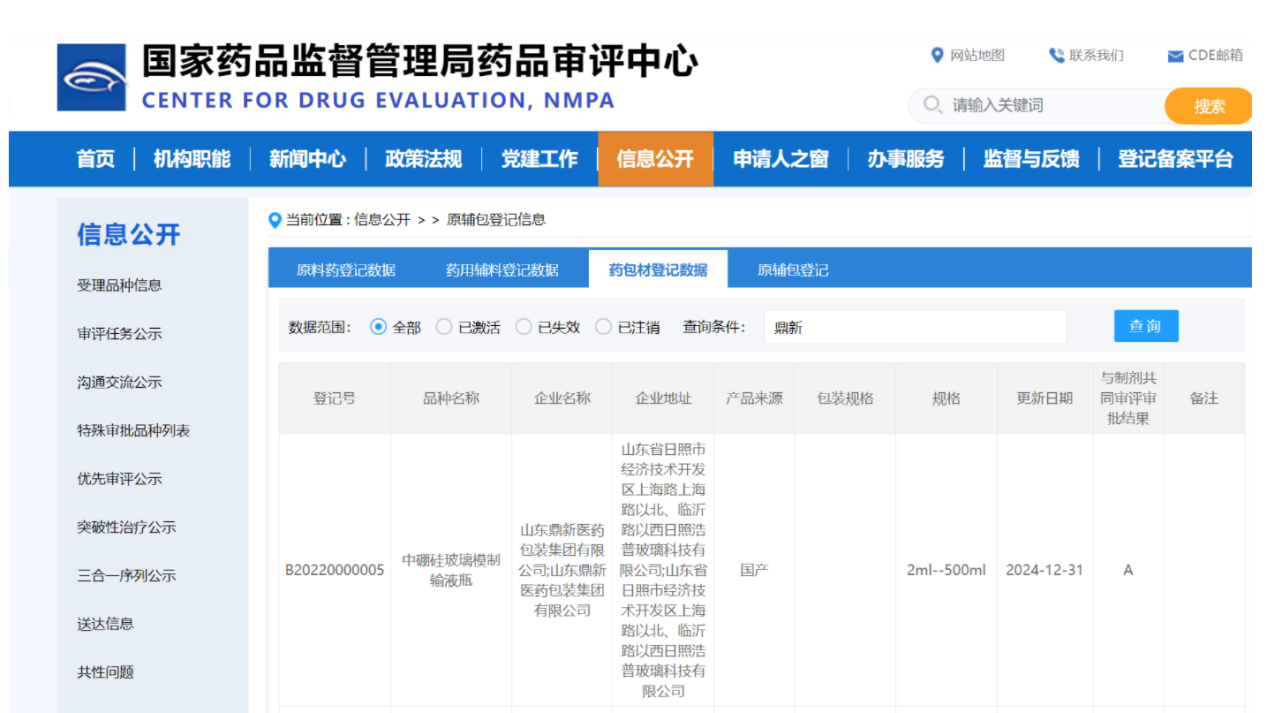This screenshot has width=1267, height=713.
Task: Open the 登记备案平台 navigation item
Action: [x=1176, y=159]
